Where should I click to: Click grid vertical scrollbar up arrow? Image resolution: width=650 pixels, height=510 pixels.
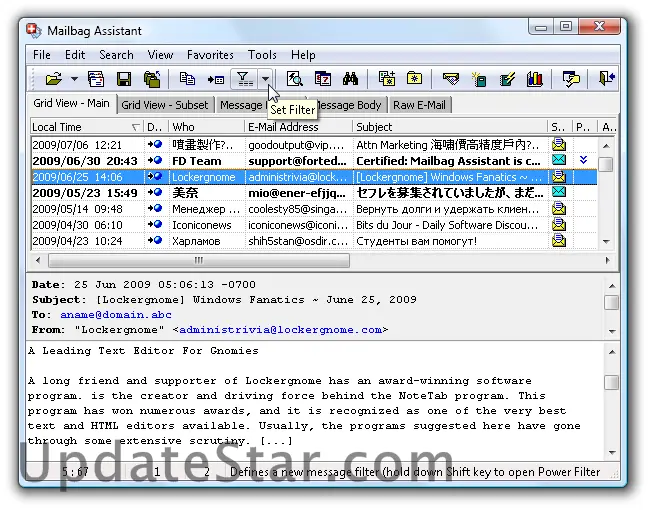coord(606,146)
